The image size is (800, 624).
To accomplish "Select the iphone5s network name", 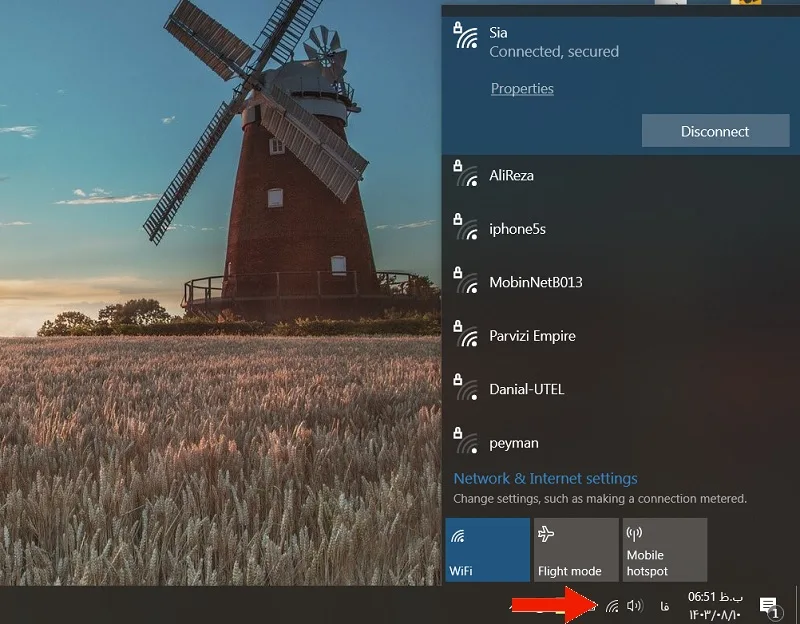I will click(517, 229).
